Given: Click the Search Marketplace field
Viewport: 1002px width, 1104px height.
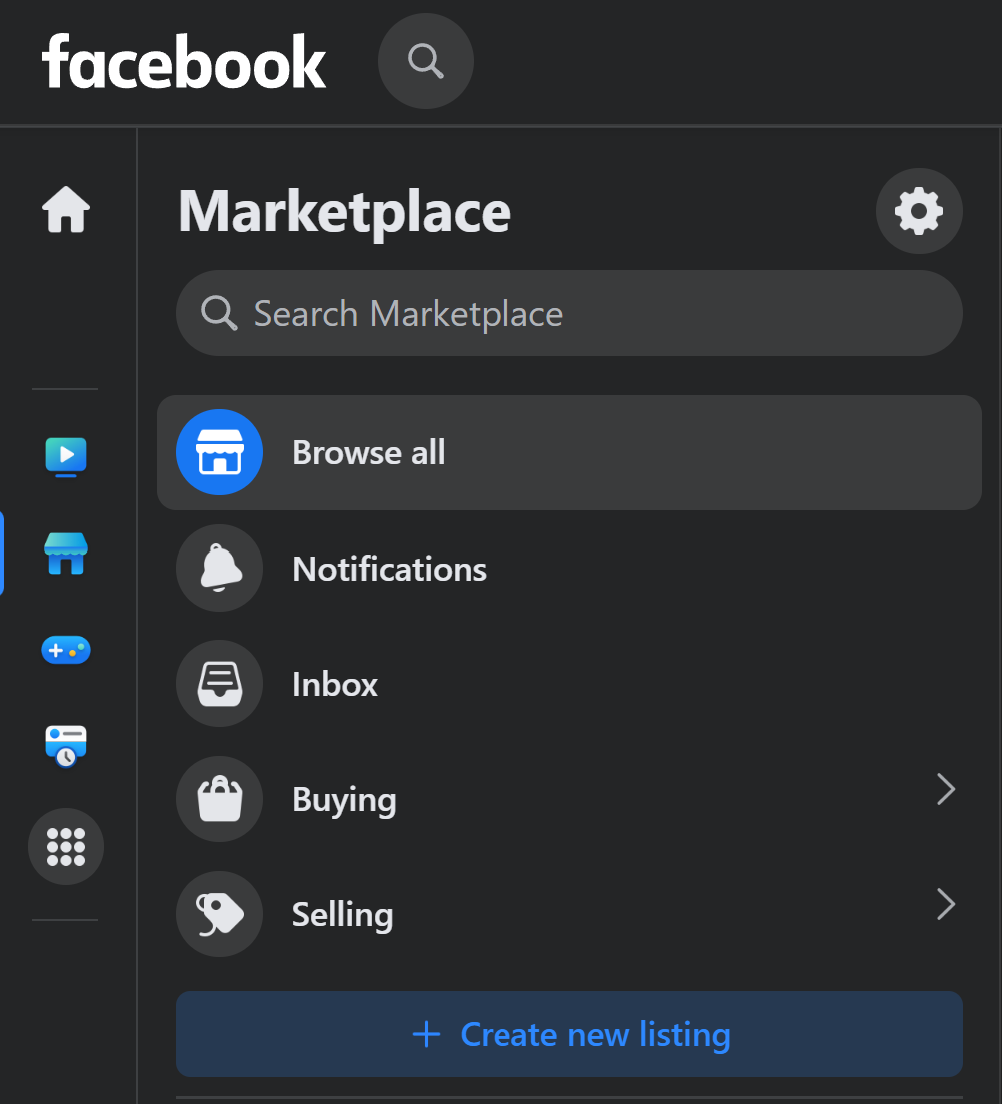Looking at the screenshot, I should pos(569,313).
